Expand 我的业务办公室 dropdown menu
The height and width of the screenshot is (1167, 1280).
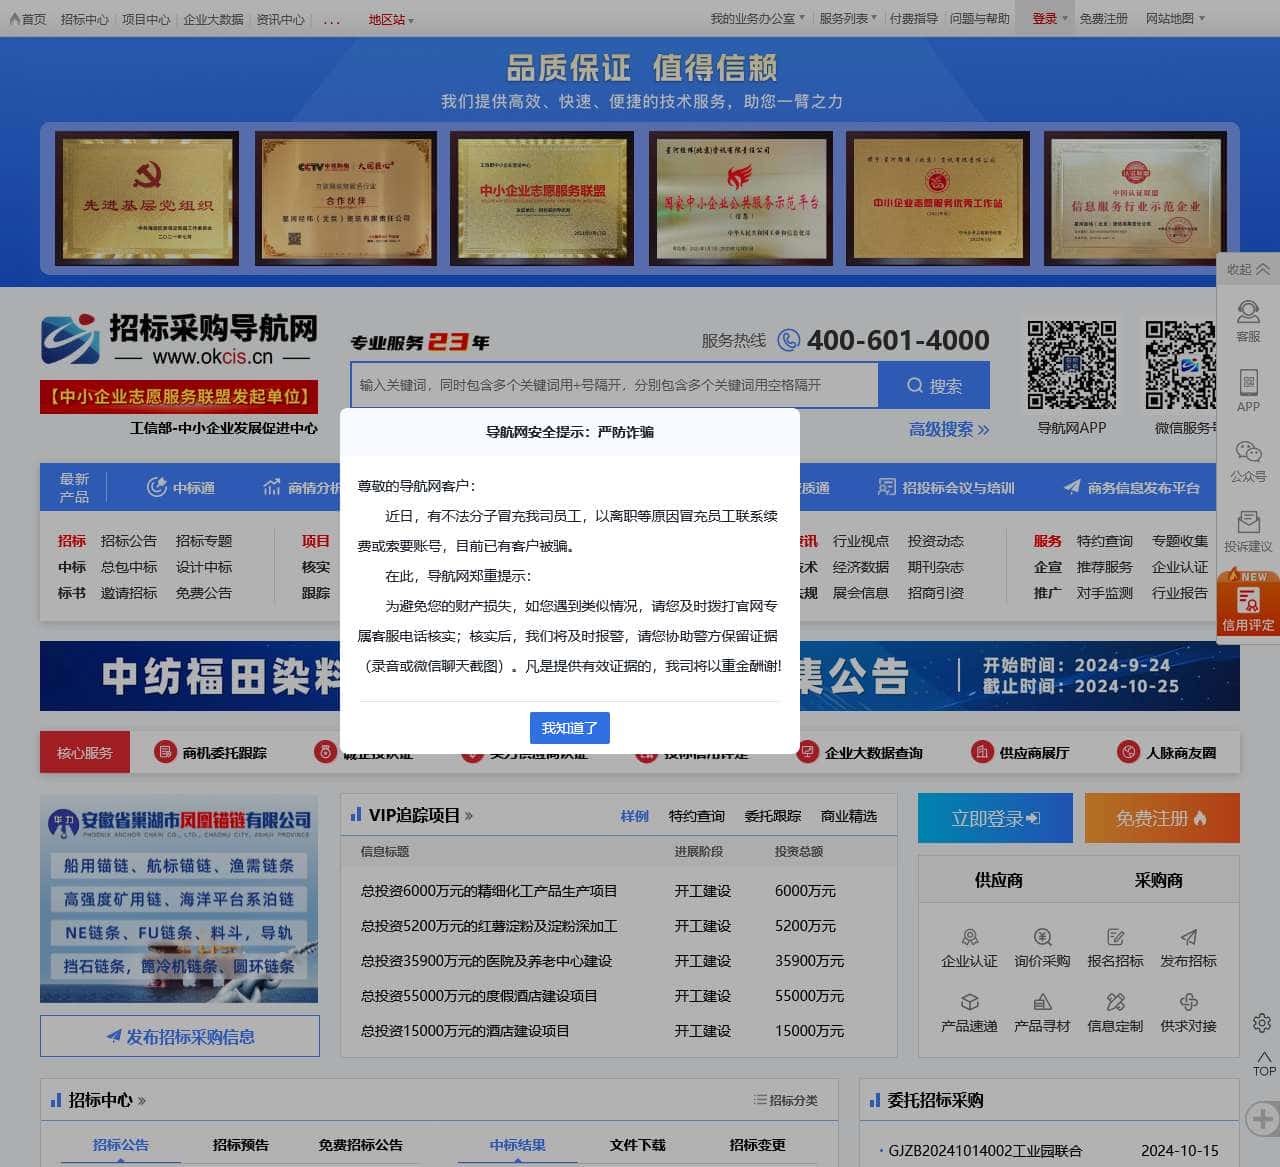point(757,19)
